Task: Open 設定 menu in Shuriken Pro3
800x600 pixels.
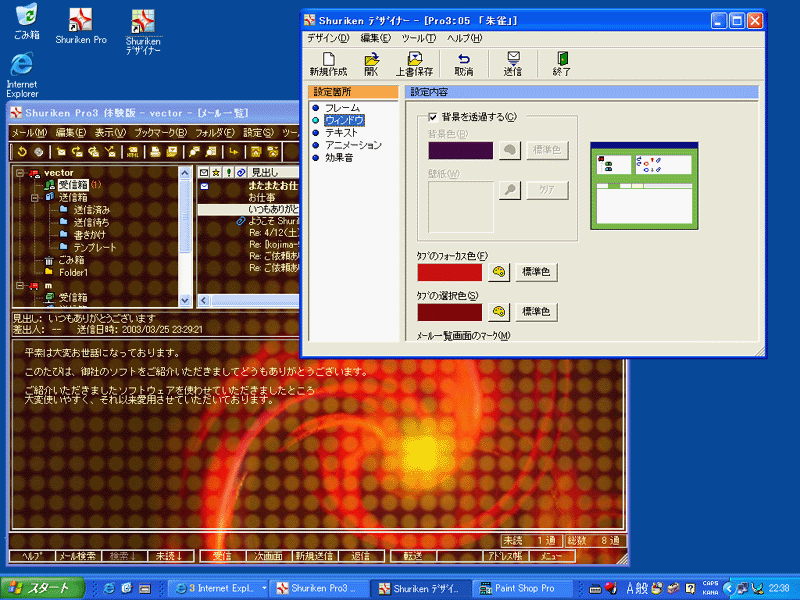Action: (258, 133)
